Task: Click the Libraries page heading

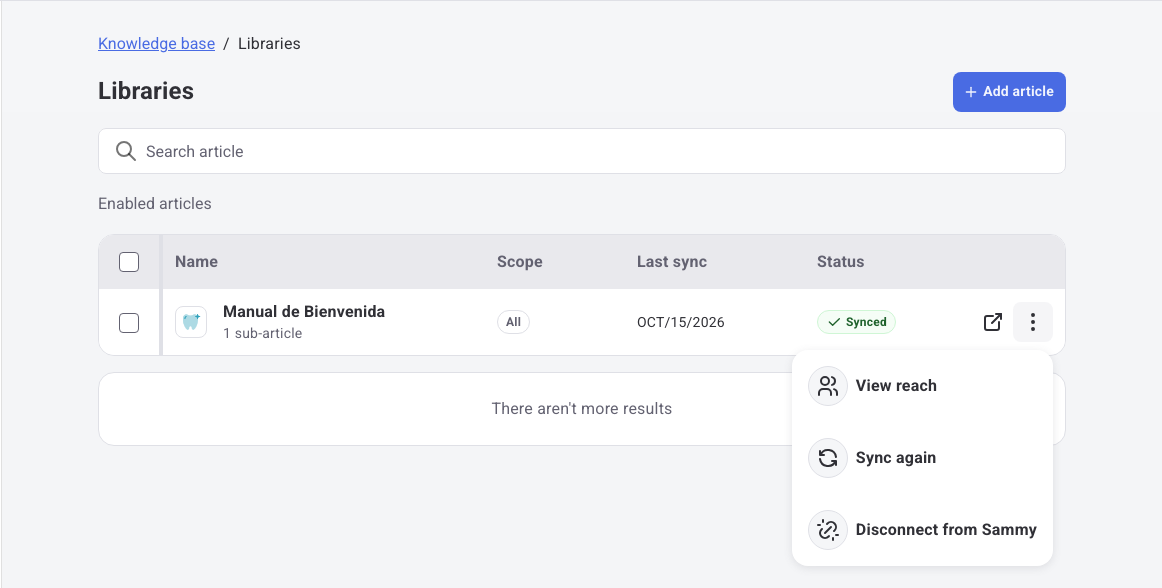Action: click(146, 91)
